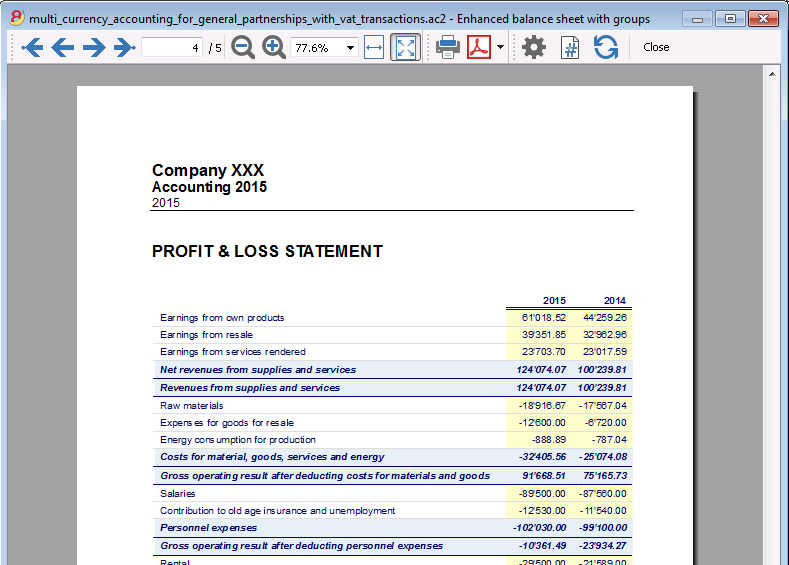Click 'Company XXX' title text
789x565 pixels.
point(208,170)
